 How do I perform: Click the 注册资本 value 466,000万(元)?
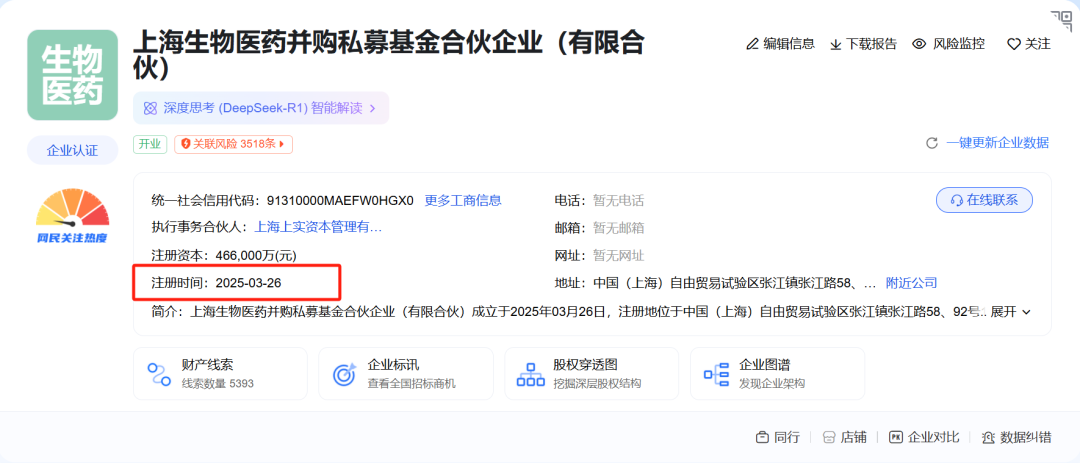tap(256, 256)
